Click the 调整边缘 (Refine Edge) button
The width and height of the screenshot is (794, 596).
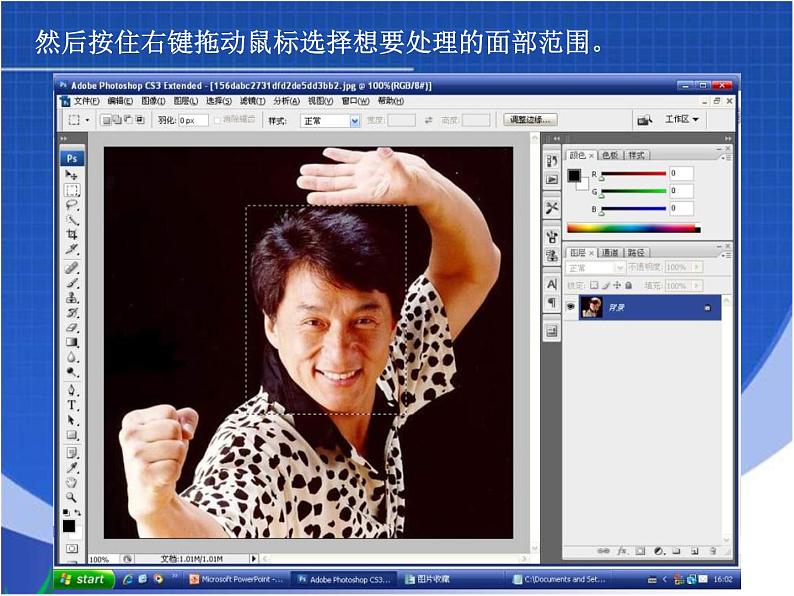click(x=530, y=120)
